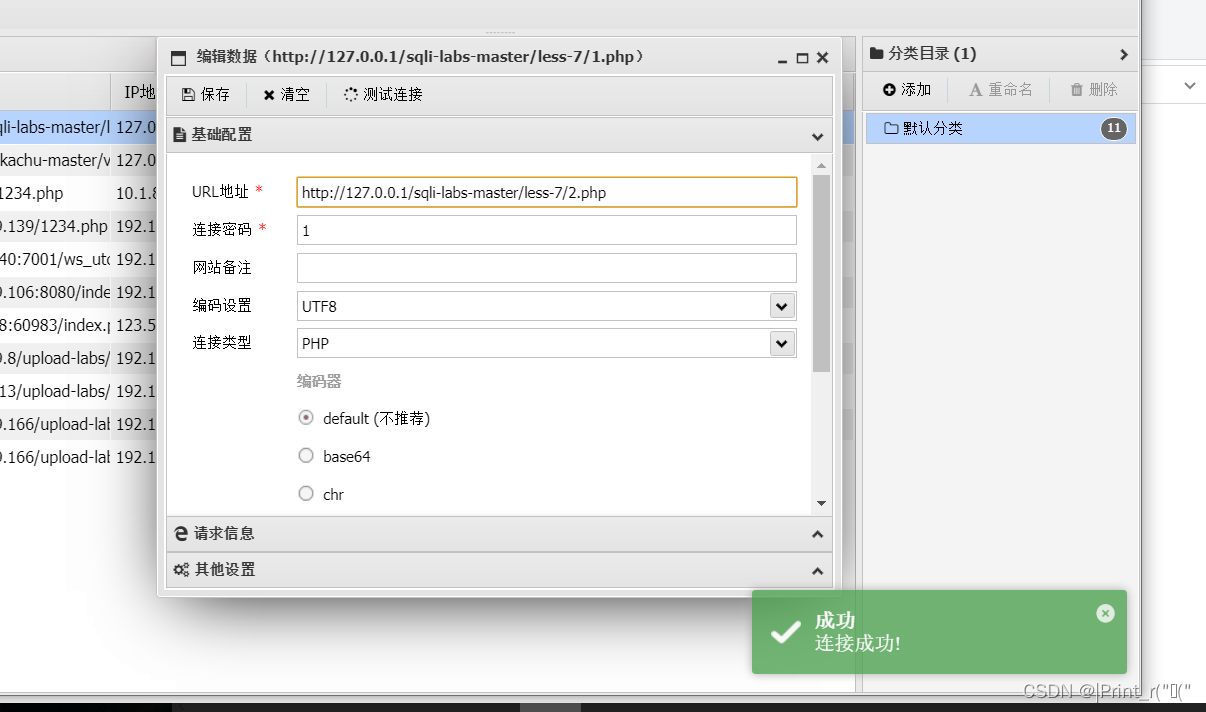Open the 编码设置 UTF8 dropdown
The height and width of the screenshot is (712, 1206).
pyautogui.click(x=781, y=306)
